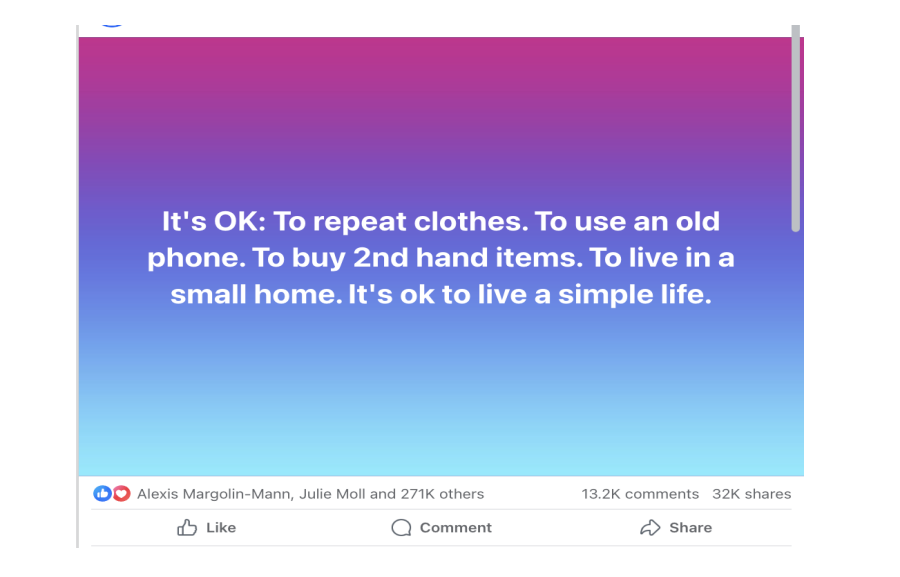Click the pink top area of post background
This screenshot has height=577, width=900.
(440, 60)
